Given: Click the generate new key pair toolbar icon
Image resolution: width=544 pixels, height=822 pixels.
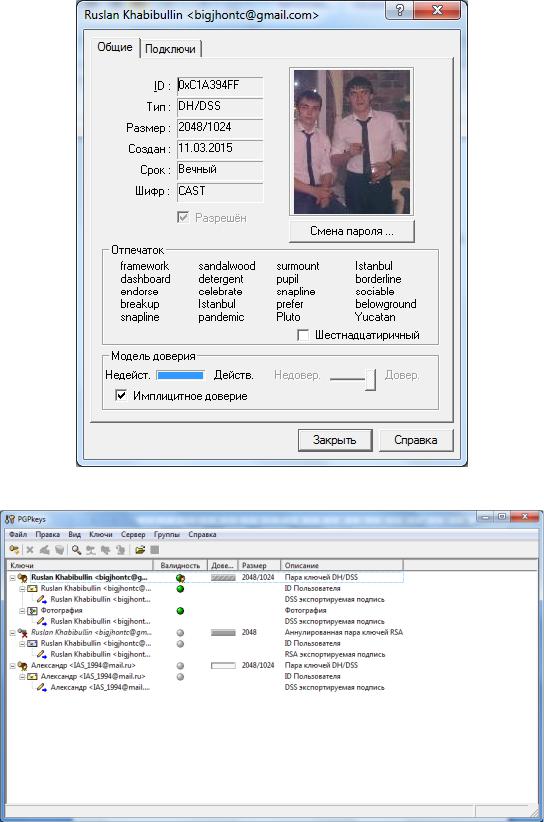Looking at the screenshot, I should tap(14, 550).
